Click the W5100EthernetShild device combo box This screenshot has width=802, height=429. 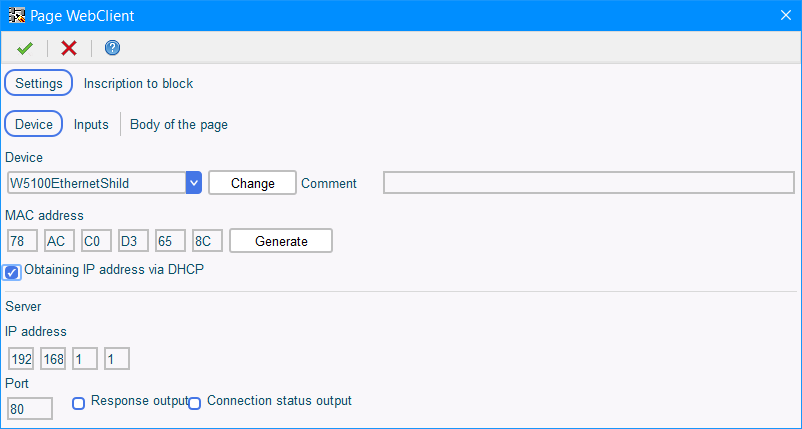104,183
